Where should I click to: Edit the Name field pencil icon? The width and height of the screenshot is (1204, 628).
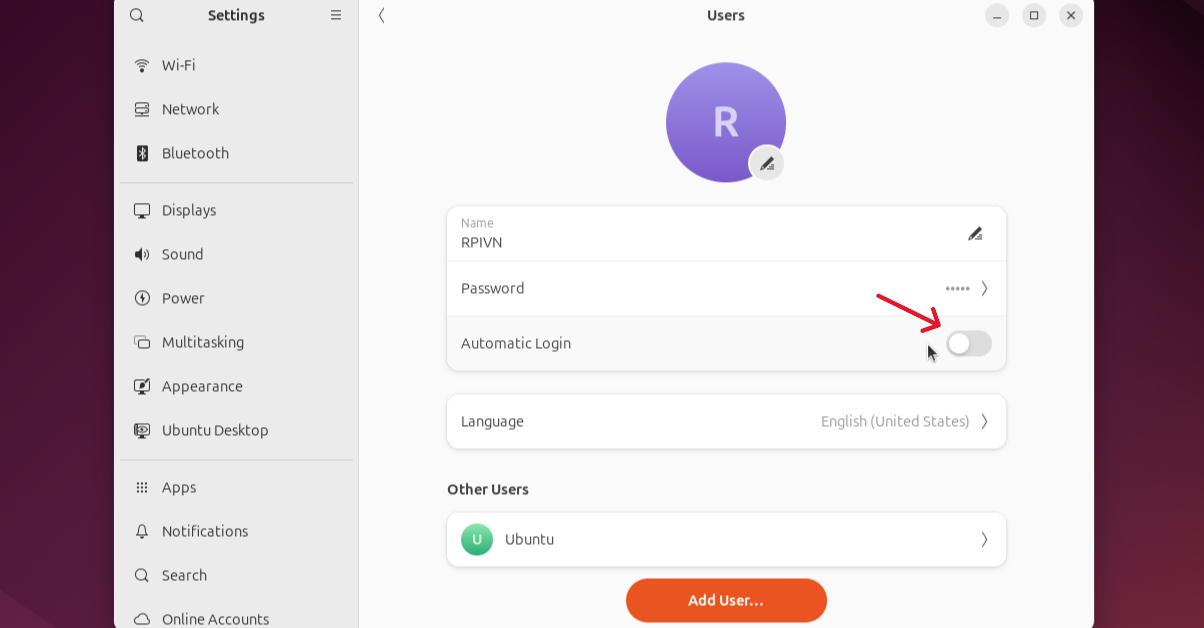pyautogui.click(x=975, y=234)
